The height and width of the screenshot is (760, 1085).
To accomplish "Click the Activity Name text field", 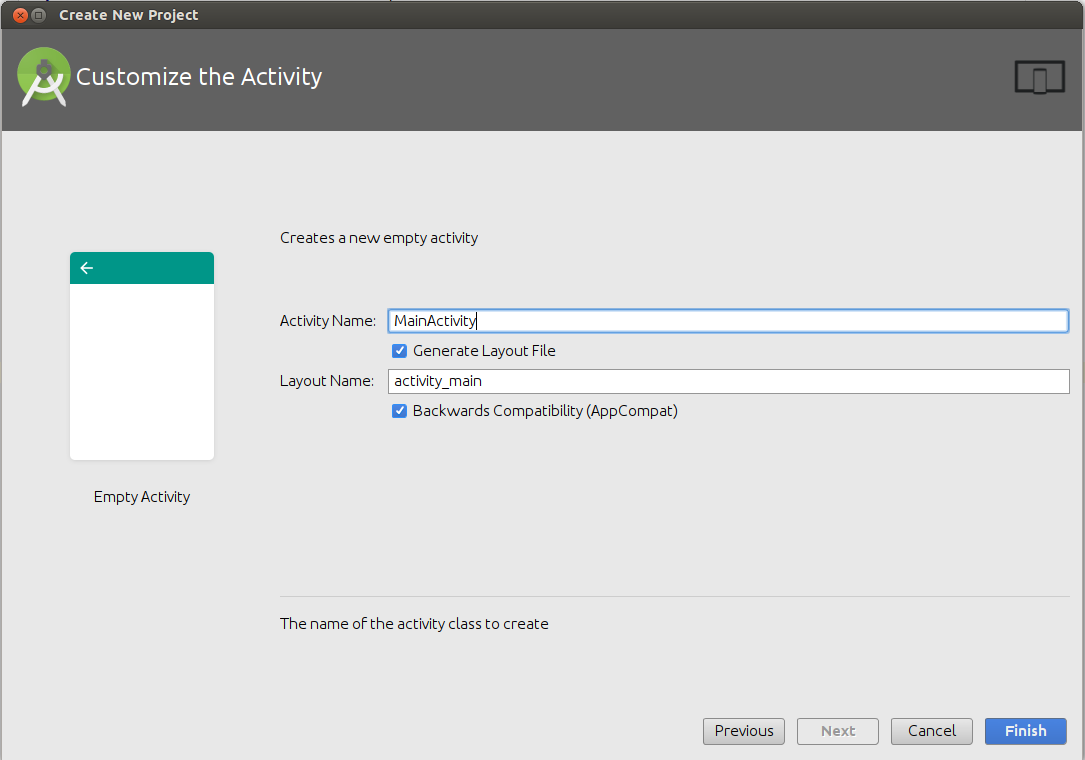I will (x=728, y=321).
